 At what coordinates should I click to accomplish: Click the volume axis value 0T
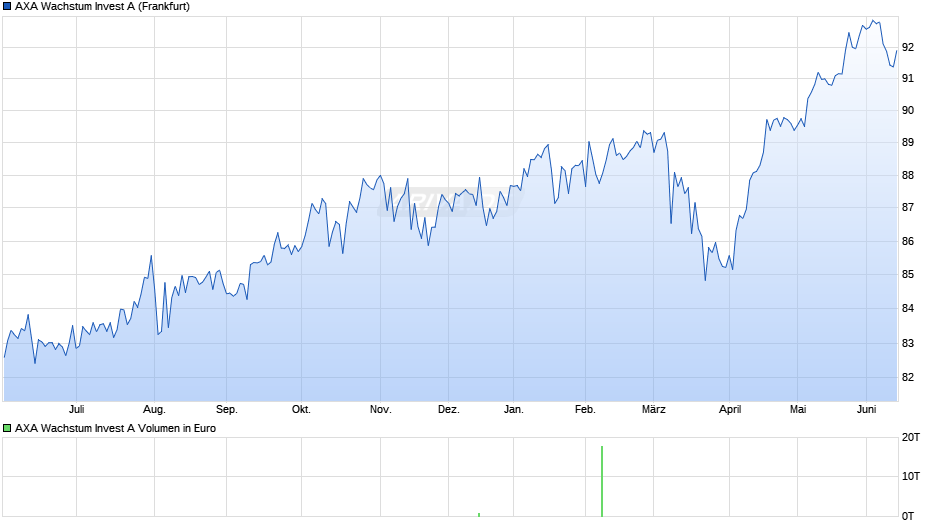point(908,516)
